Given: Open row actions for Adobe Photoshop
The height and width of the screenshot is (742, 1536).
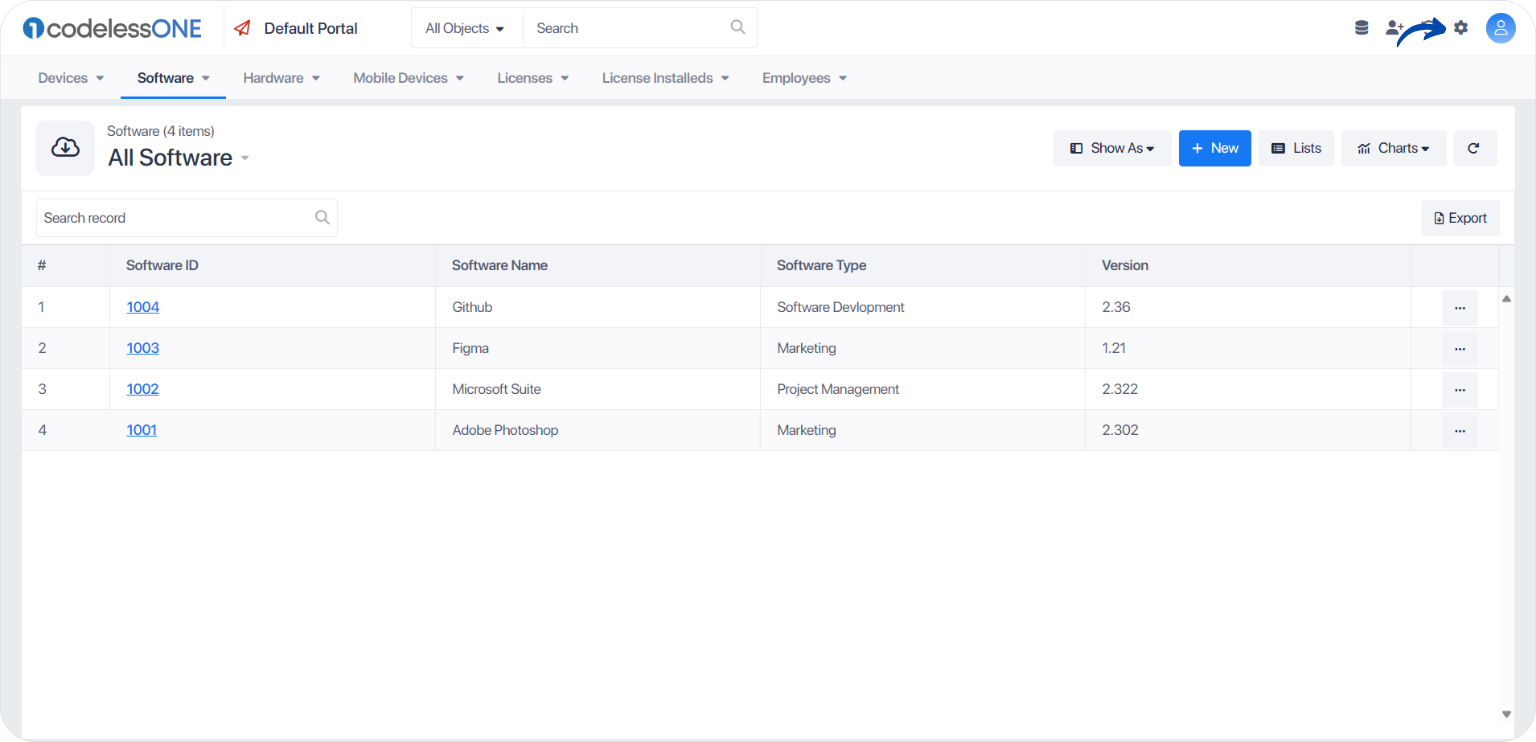Looking at the screenshot, I should 1460,431.
